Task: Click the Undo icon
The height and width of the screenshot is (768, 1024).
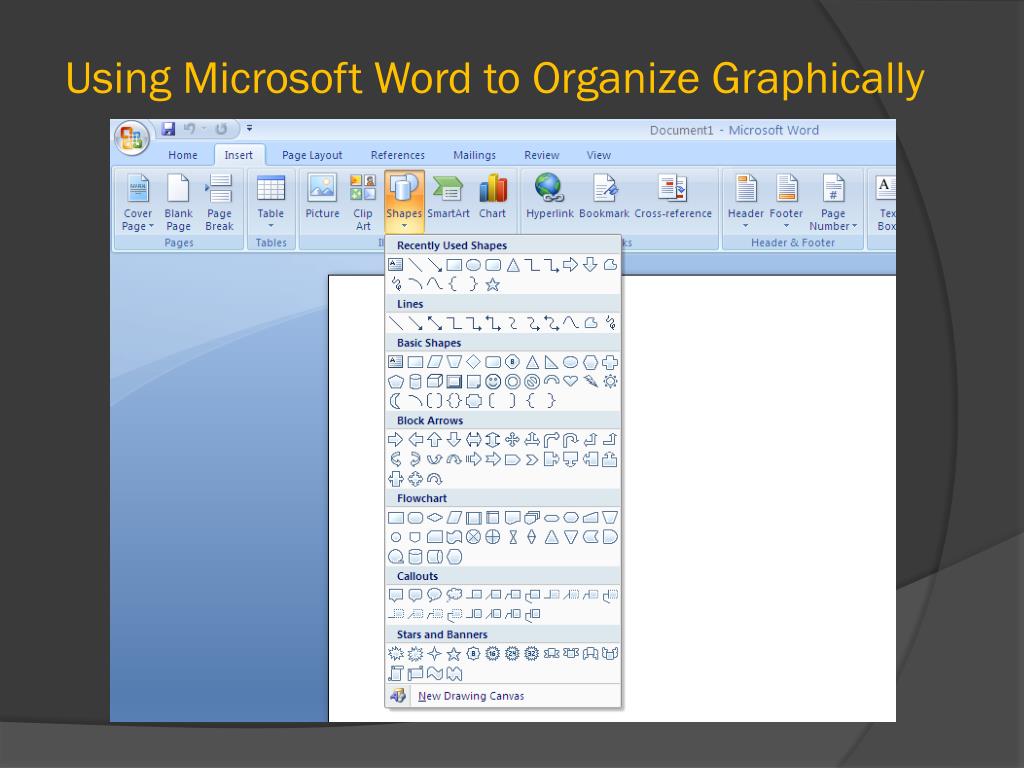Action: tap(189, 129)
